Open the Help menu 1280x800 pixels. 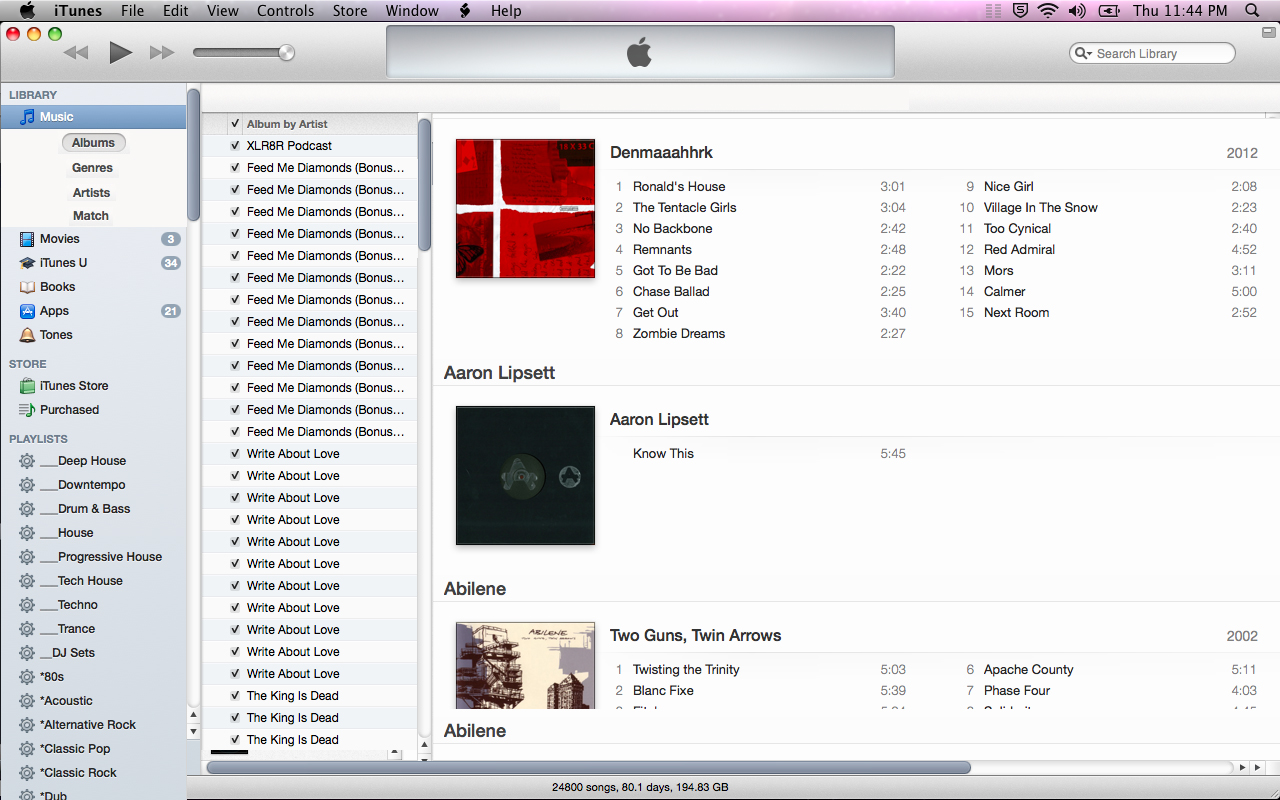click(506, 11)
